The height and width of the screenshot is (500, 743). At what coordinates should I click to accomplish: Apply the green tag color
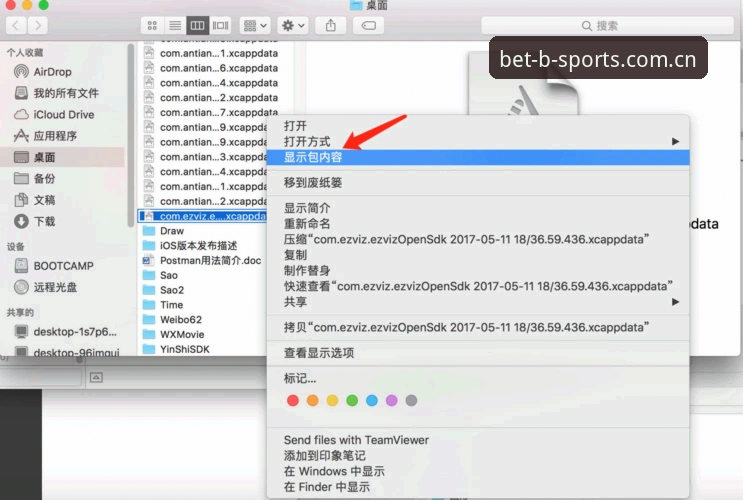tap(352, 401)
